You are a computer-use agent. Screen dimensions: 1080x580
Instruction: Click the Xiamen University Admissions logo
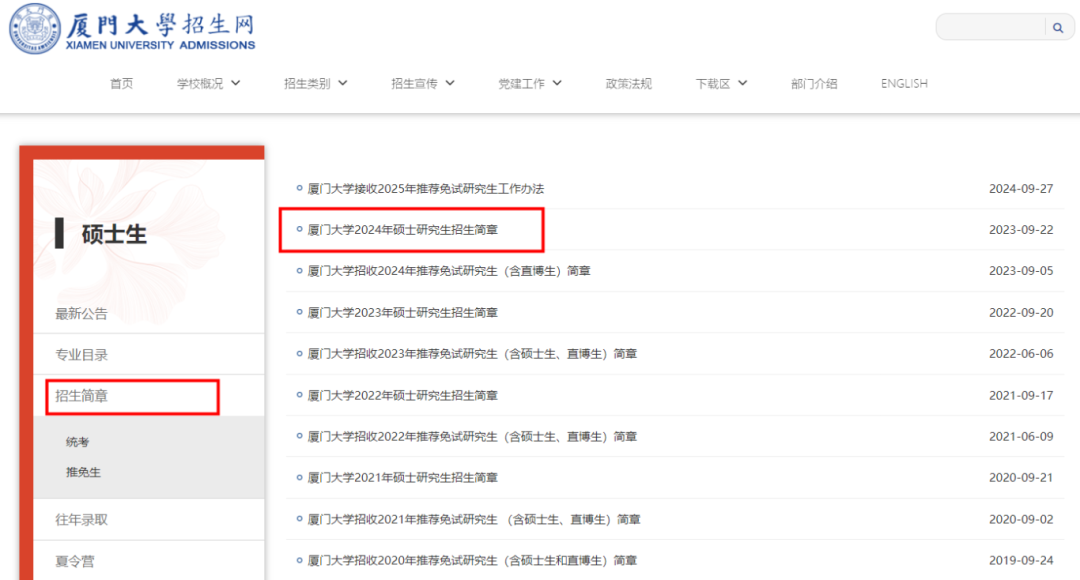click(132, 29)
